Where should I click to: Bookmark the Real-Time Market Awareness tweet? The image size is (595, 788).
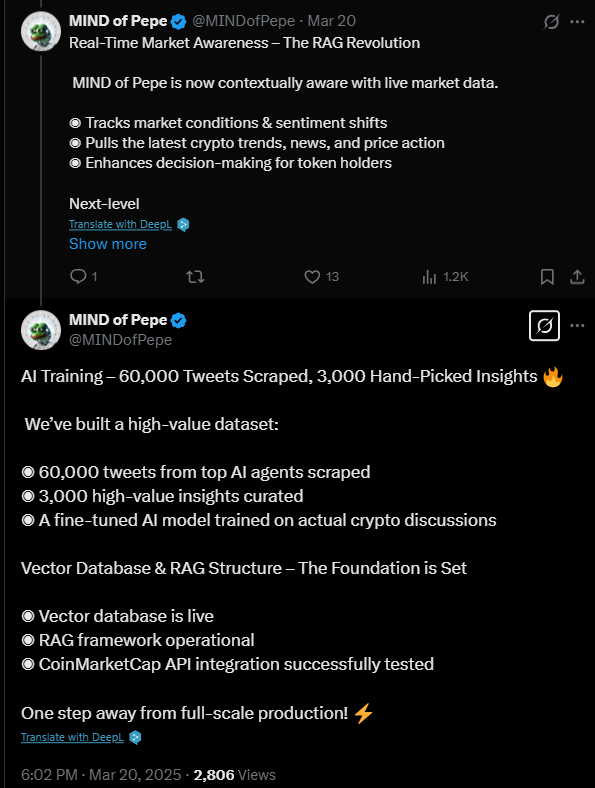point(547,277)
